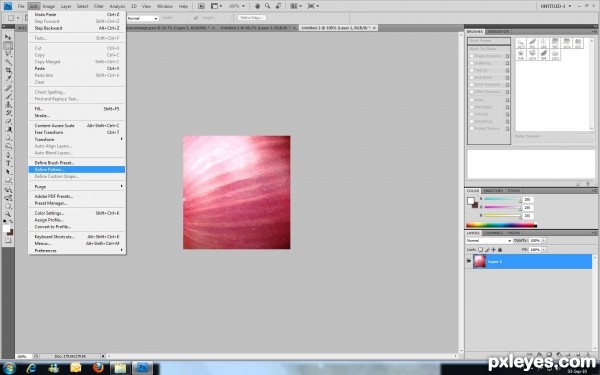Open the marquee Style dropdown
The image size is (600, 375).
142,18
